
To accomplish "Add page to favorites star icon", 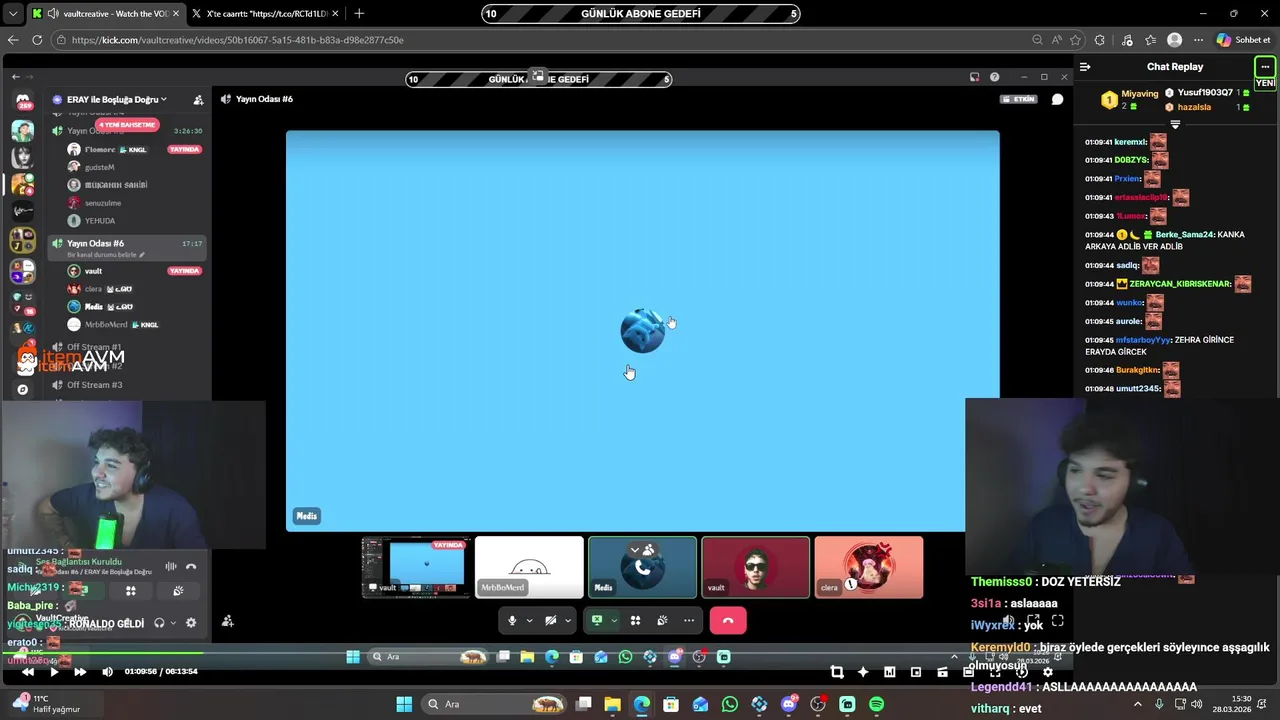I will click(1076, 40).
